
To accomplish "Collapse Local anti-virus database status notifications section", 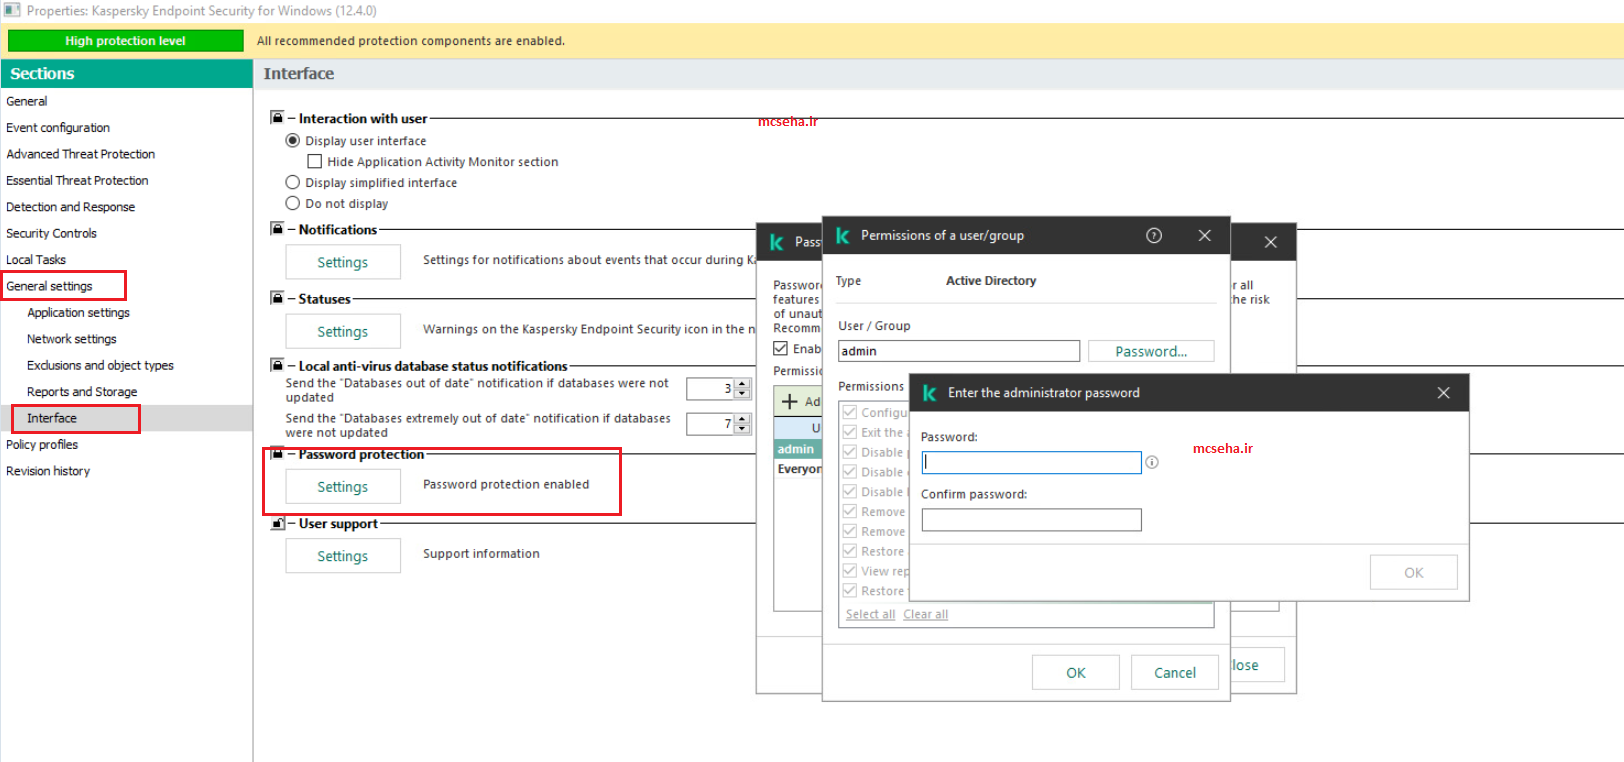I will click(292, 366).
